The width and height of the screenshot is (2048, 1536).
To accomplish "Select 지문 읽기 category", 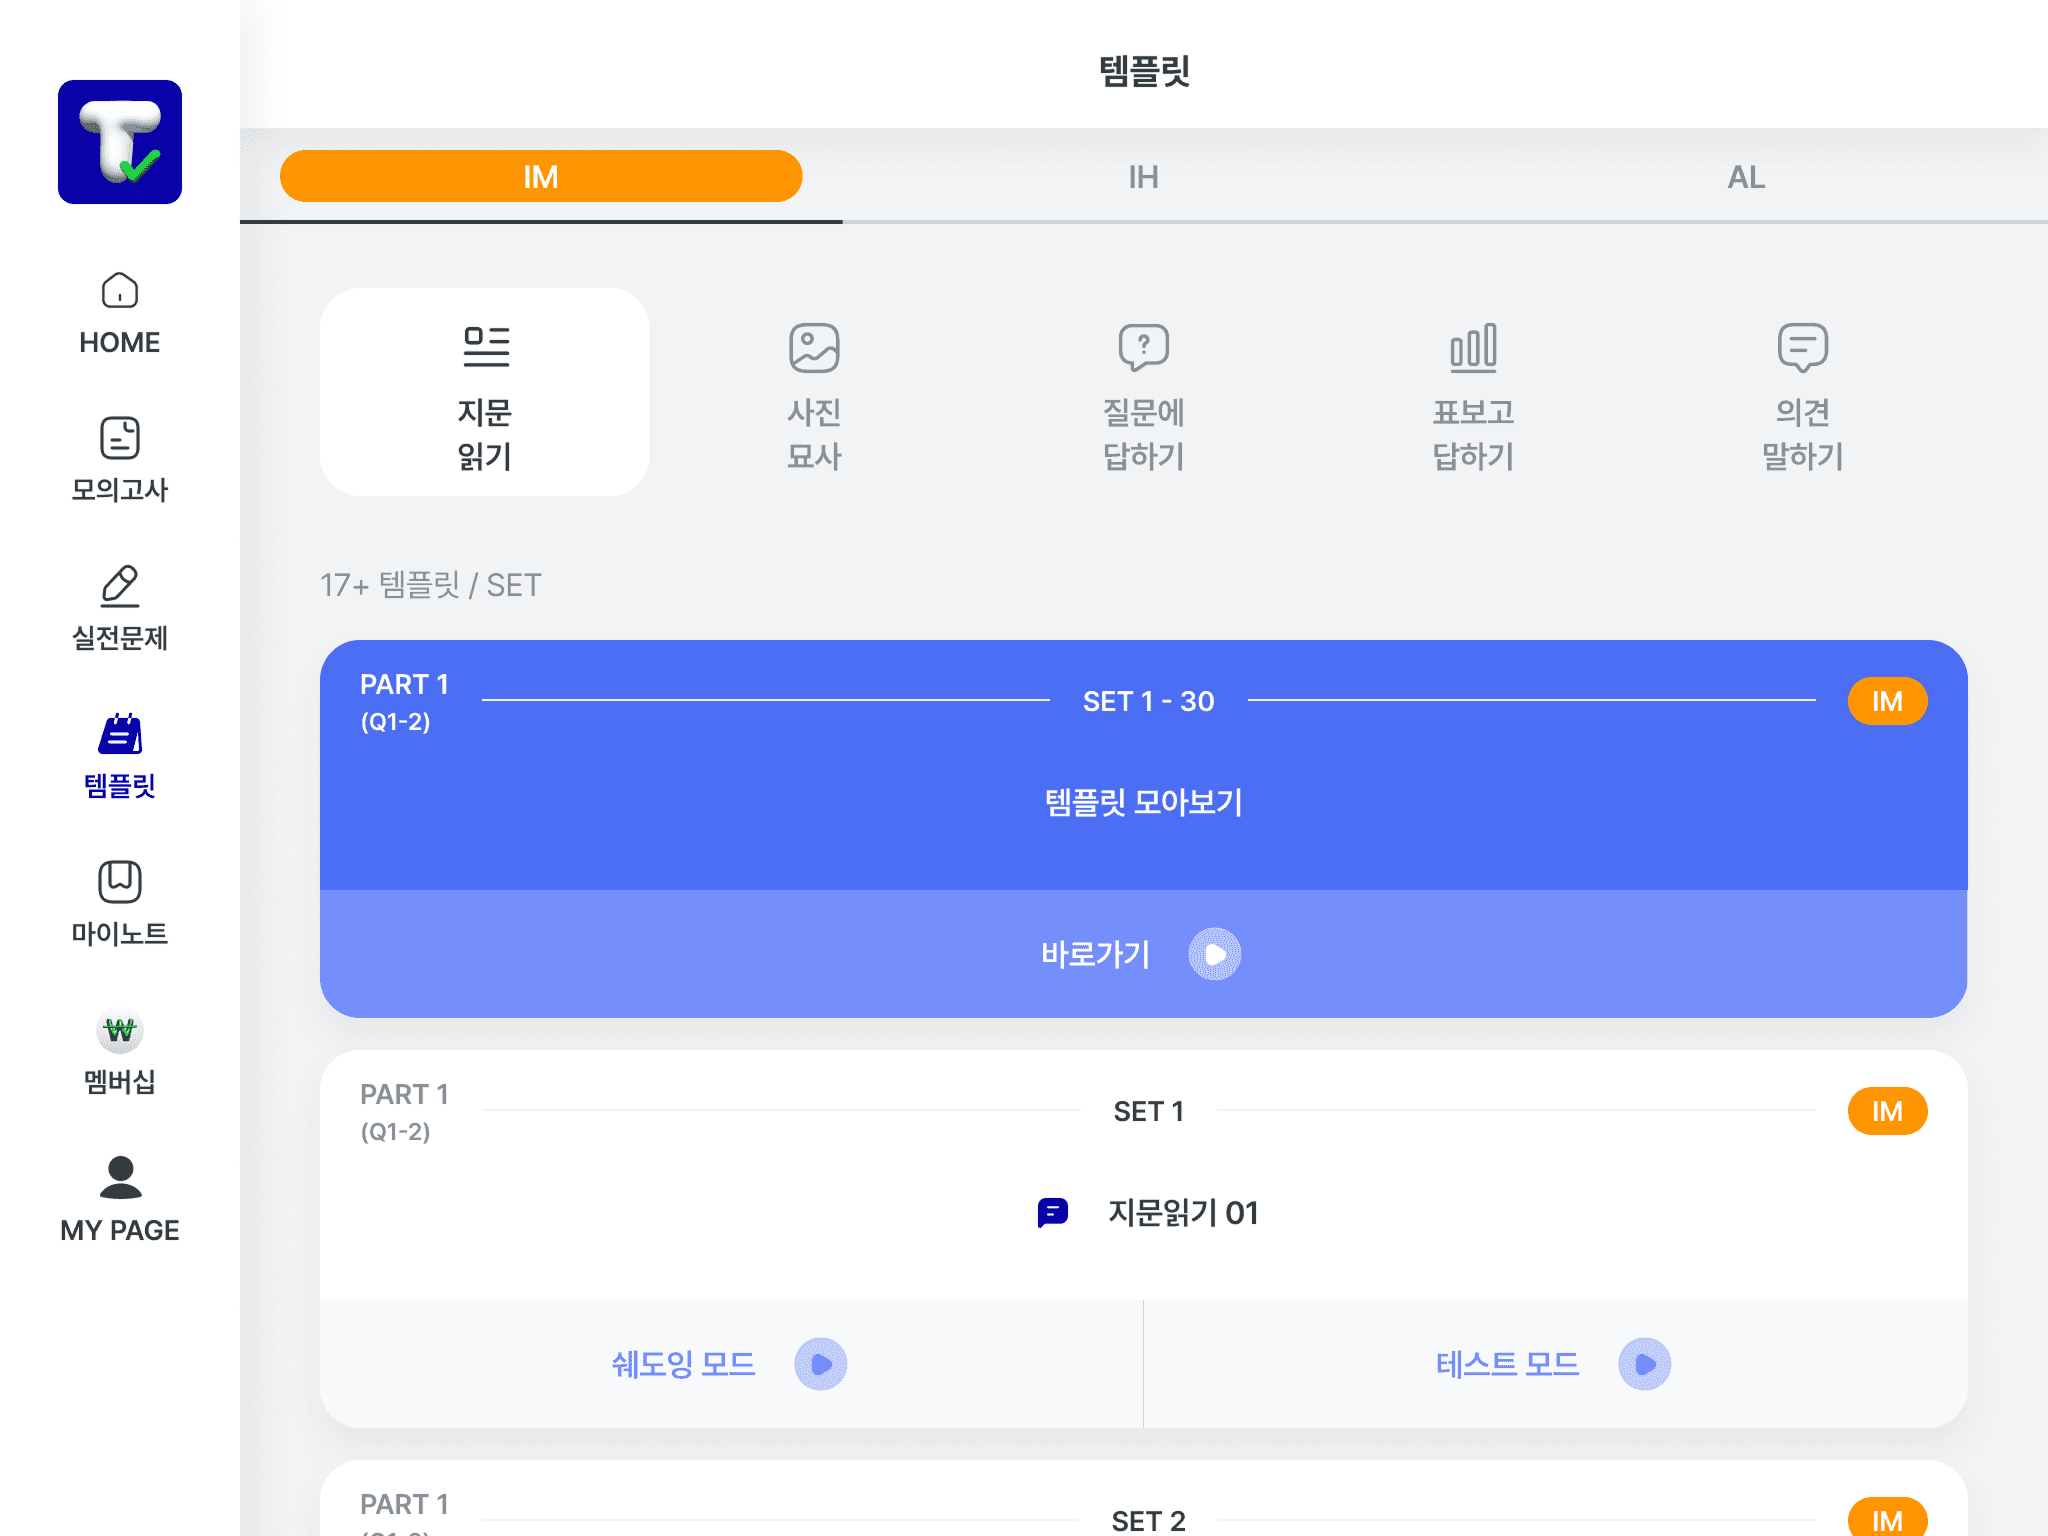I will 485,392.
